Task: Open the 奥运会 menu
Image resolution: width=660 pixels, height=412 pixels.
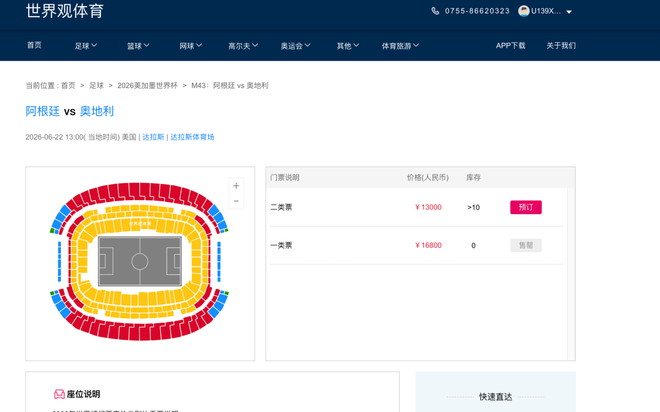Action: coord(295,46)
